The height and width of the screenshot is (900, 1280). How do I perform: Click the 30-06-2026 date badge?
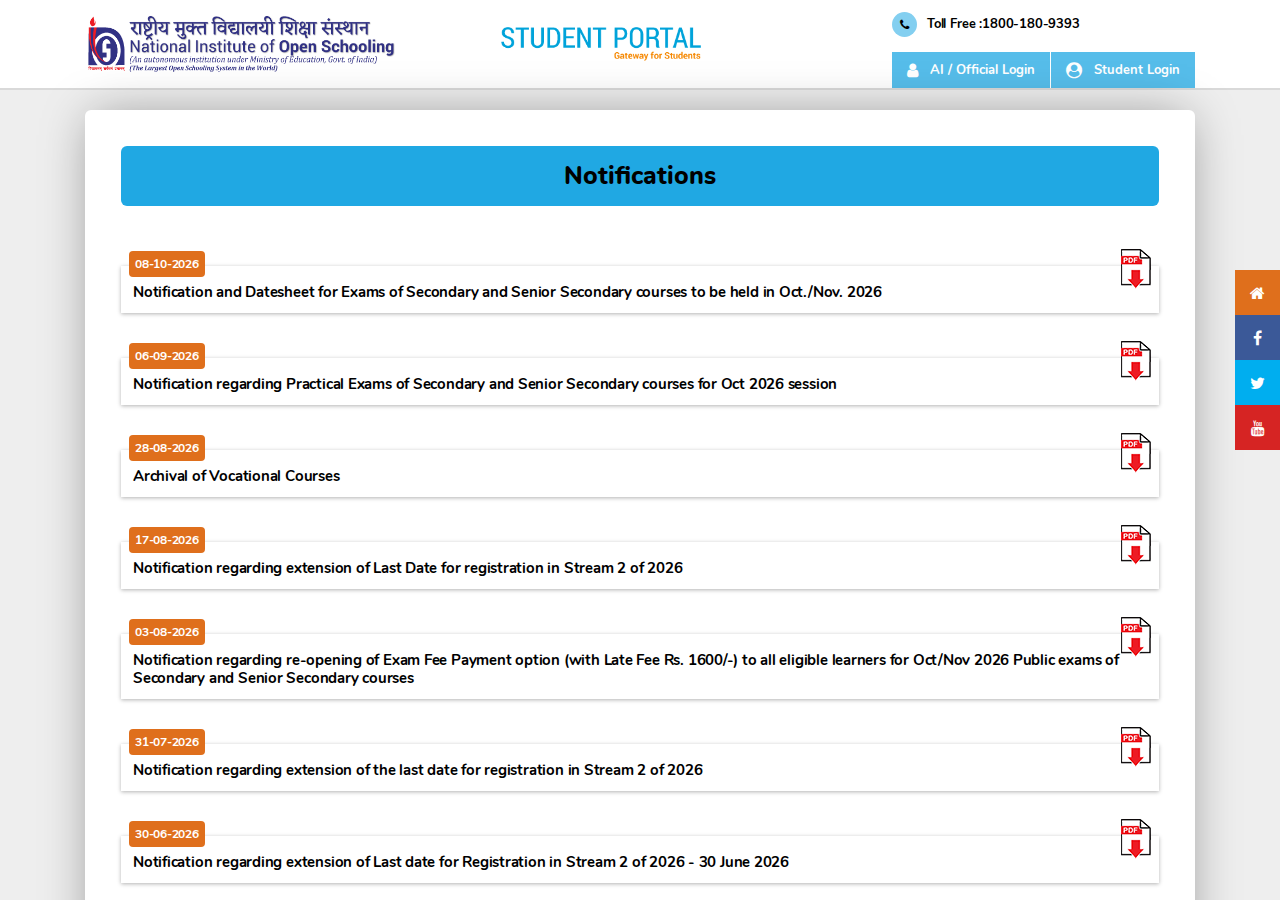(167, 834)
